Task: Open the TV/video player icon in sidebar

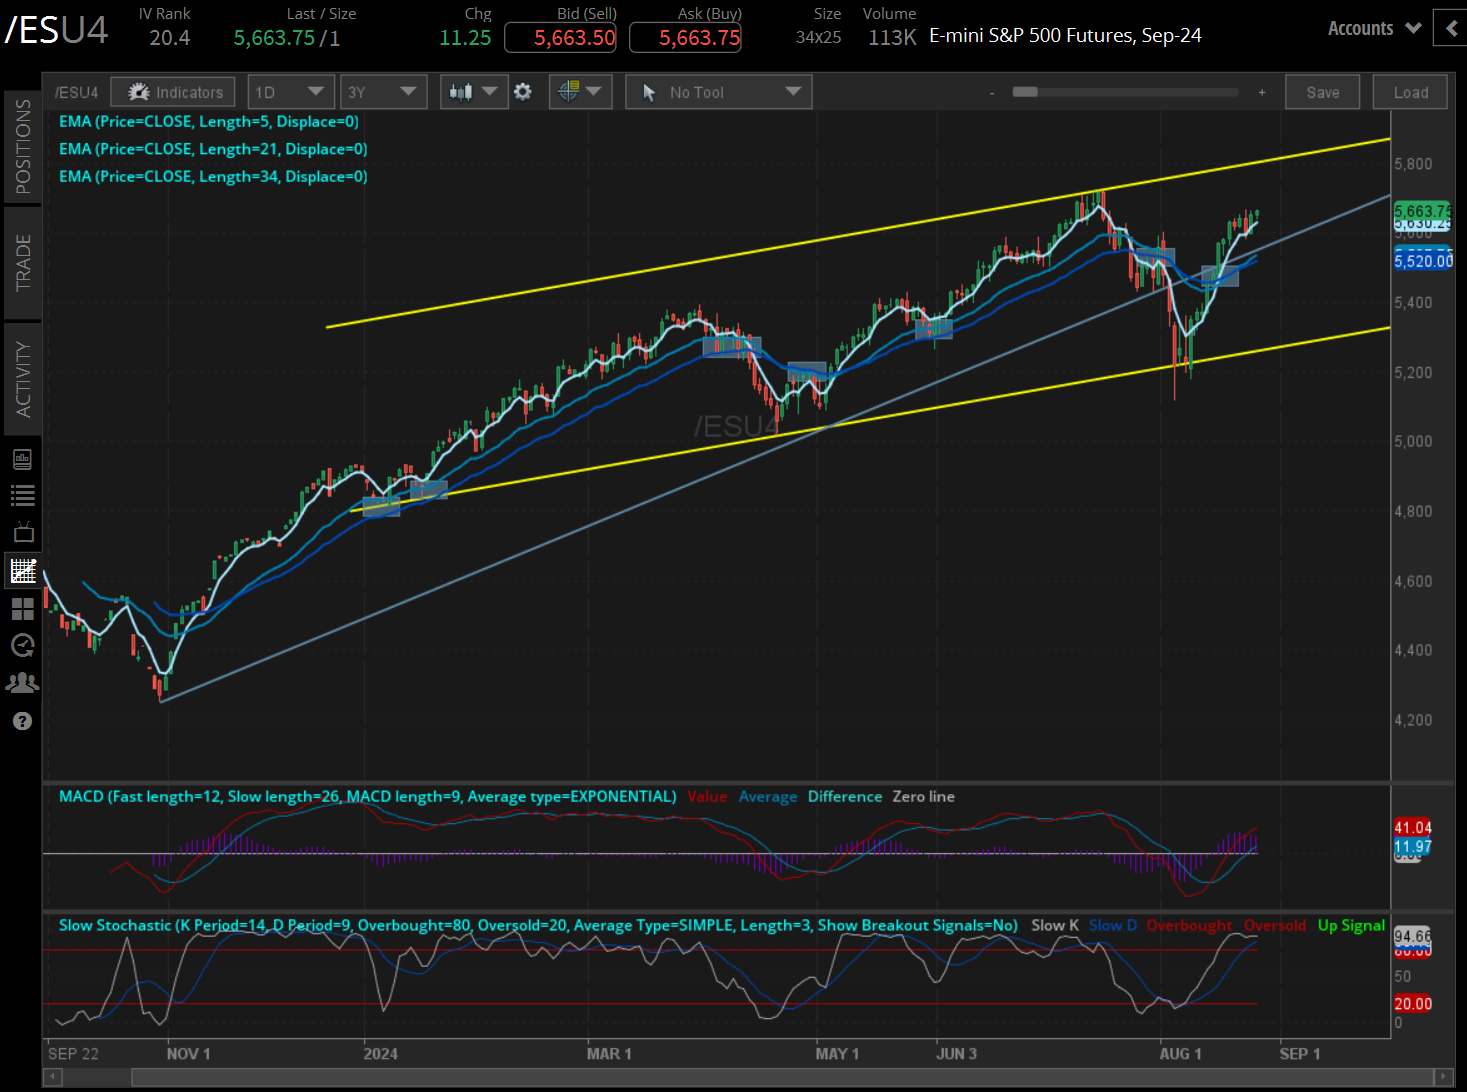Action: [23, 531]
